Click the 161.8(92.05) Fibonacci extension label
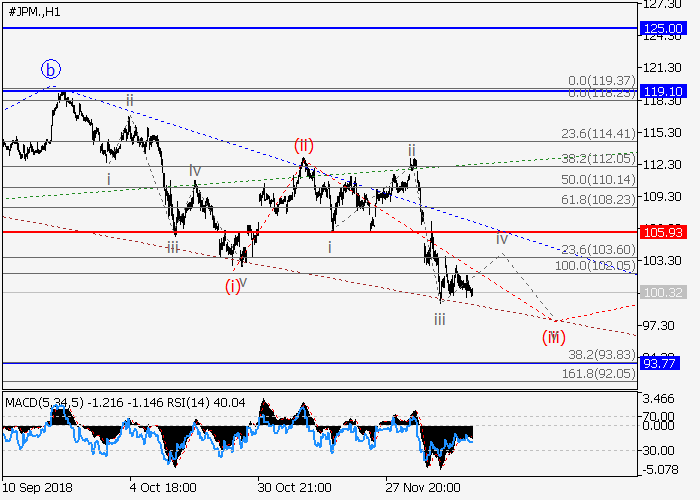The height and width of the screenshot is (500, 700). click(x=596, y=373)
